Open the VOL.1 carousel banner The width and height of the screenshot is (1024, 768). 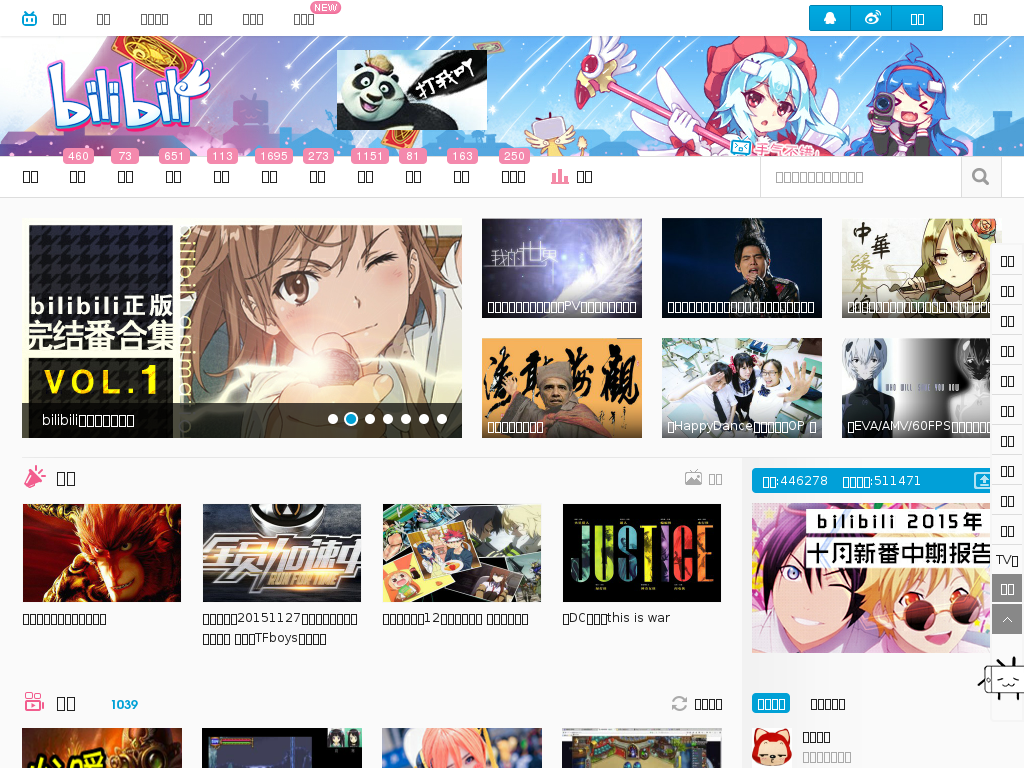[242, 328]
